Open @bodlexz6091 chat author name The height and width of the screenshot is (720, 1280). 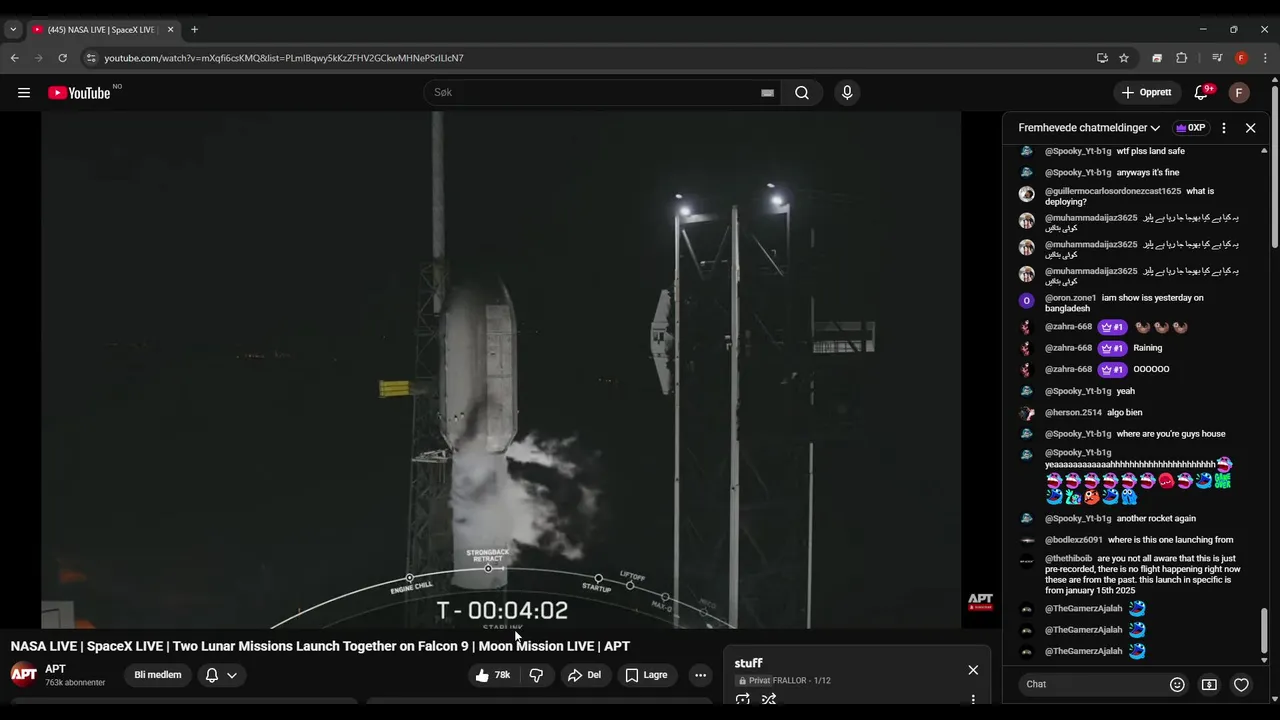coord(1074,540)
